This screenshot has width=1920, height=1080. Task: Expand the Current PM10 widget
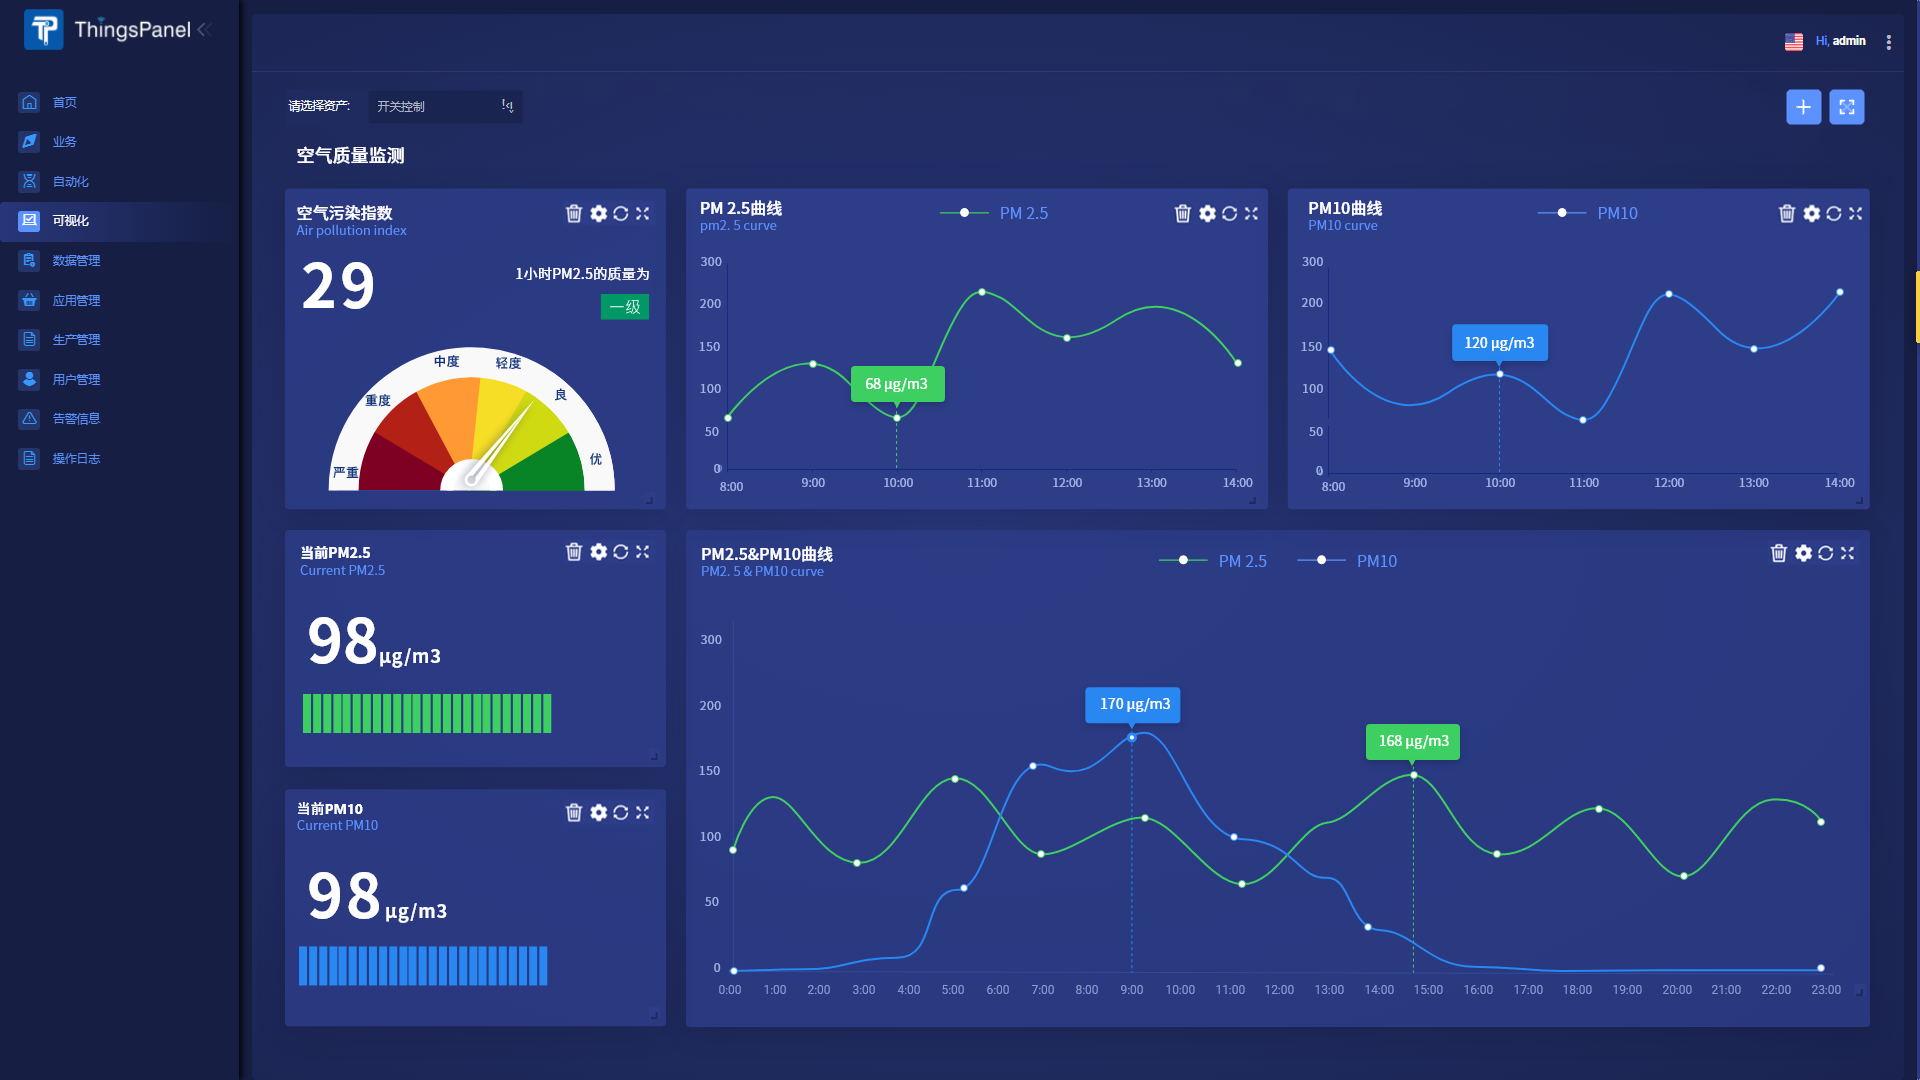click(643, 812)
